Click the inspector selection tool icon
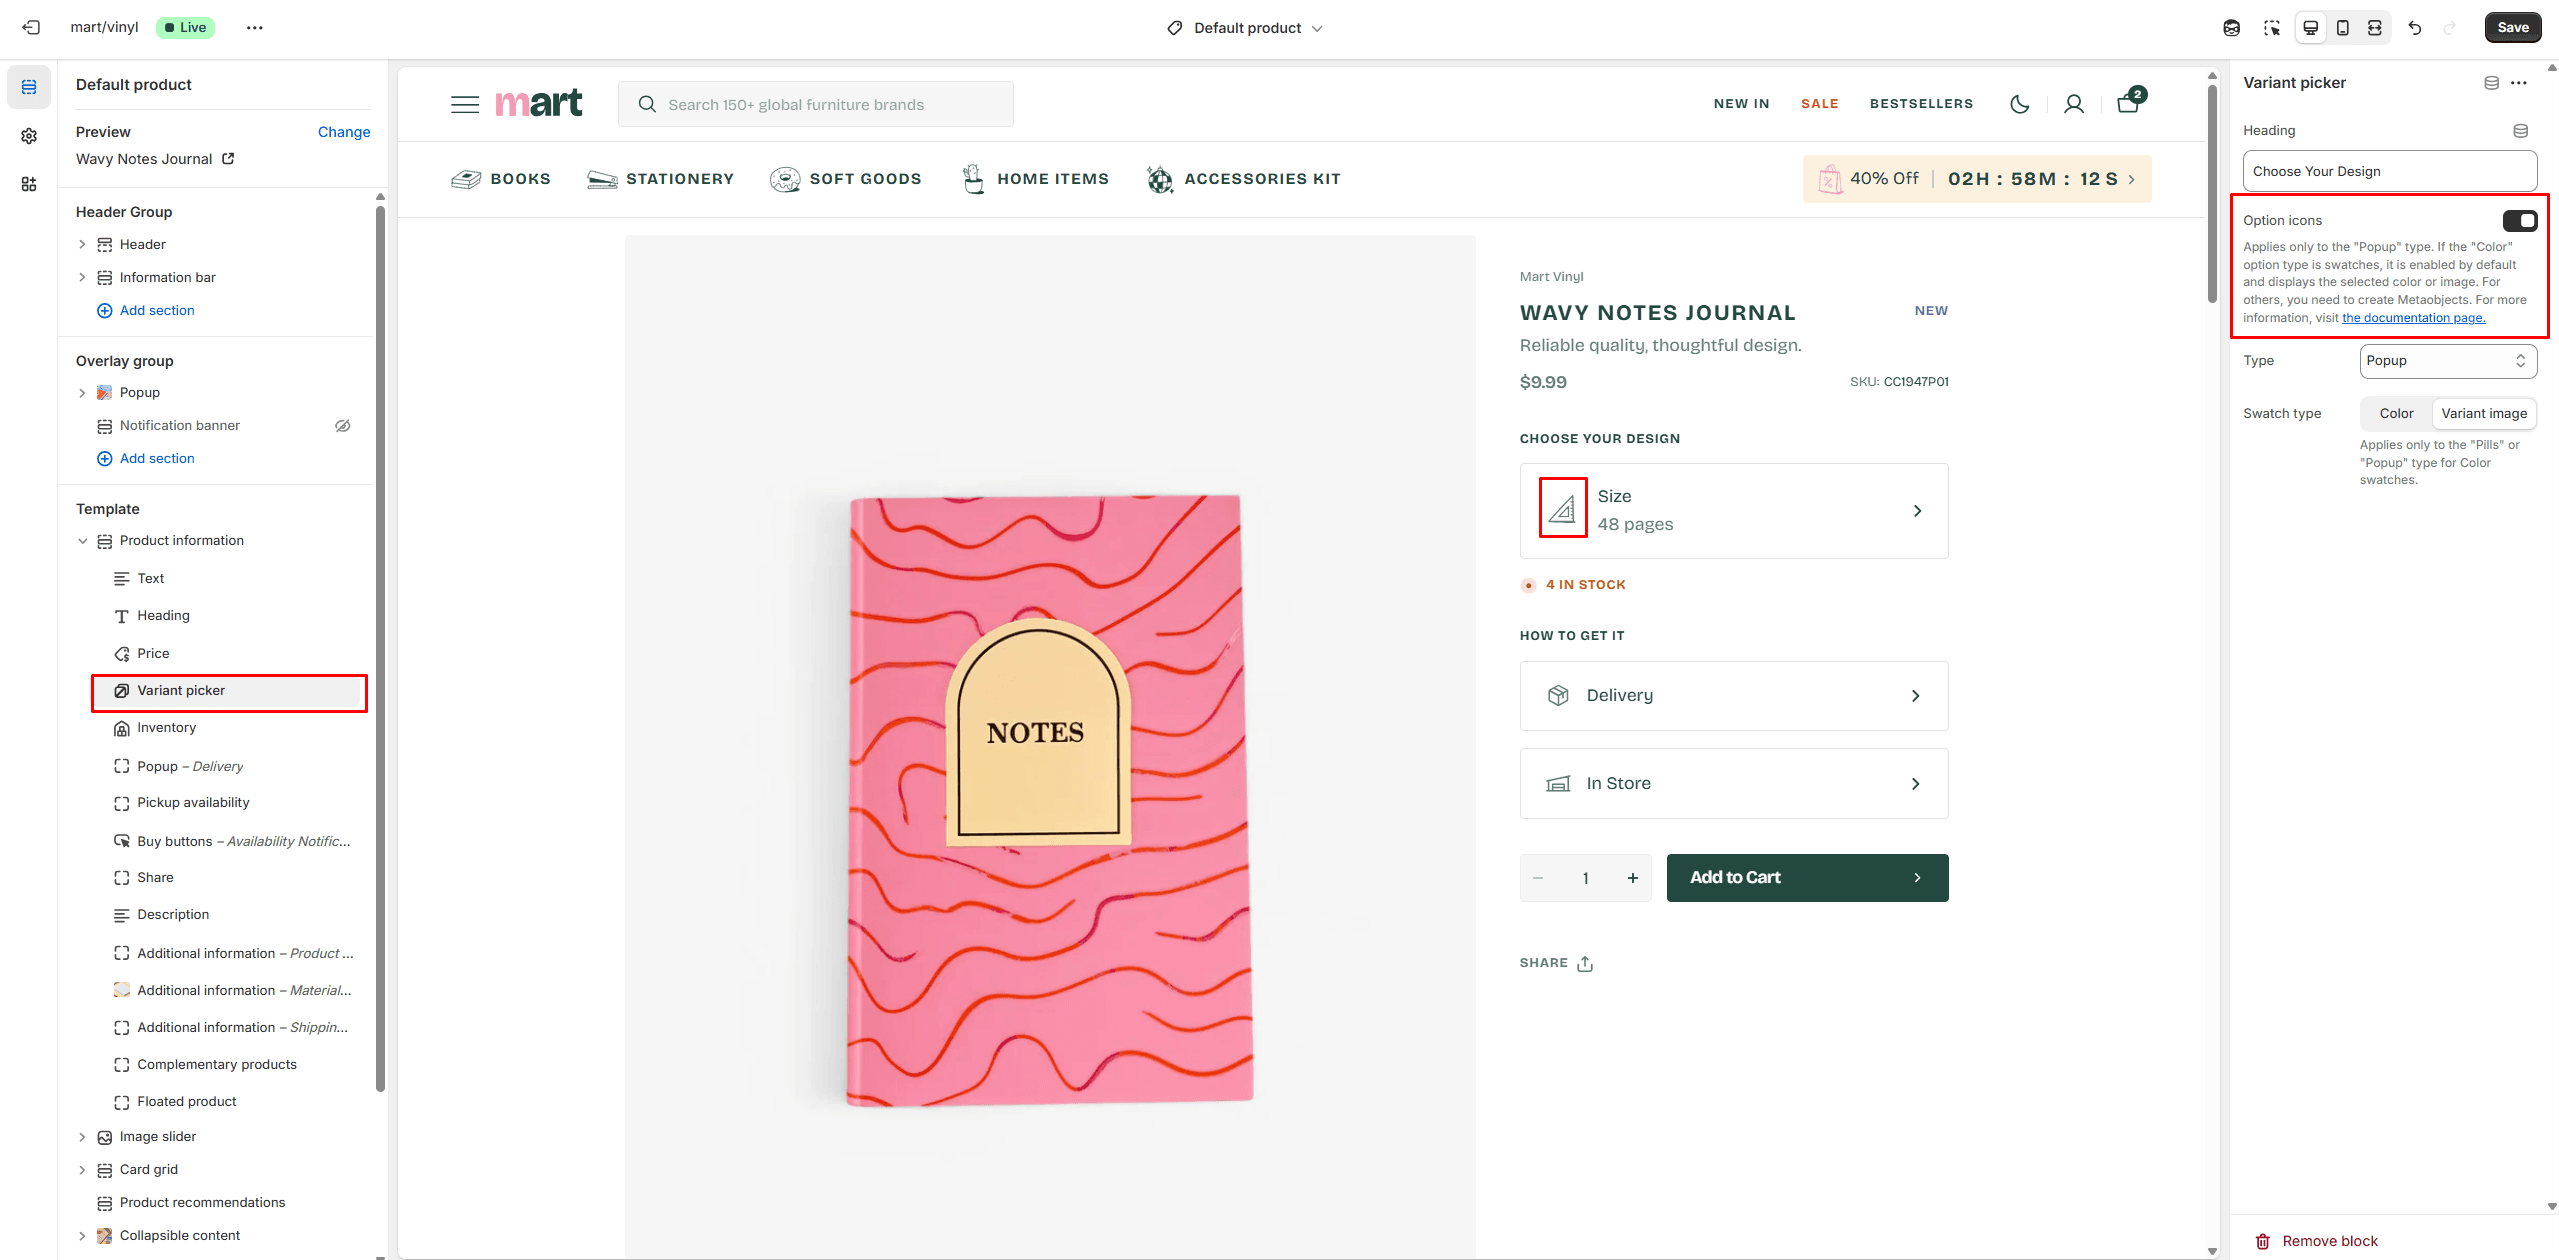Screen dimensions: 2559x1260 (x=2272, y=28)
